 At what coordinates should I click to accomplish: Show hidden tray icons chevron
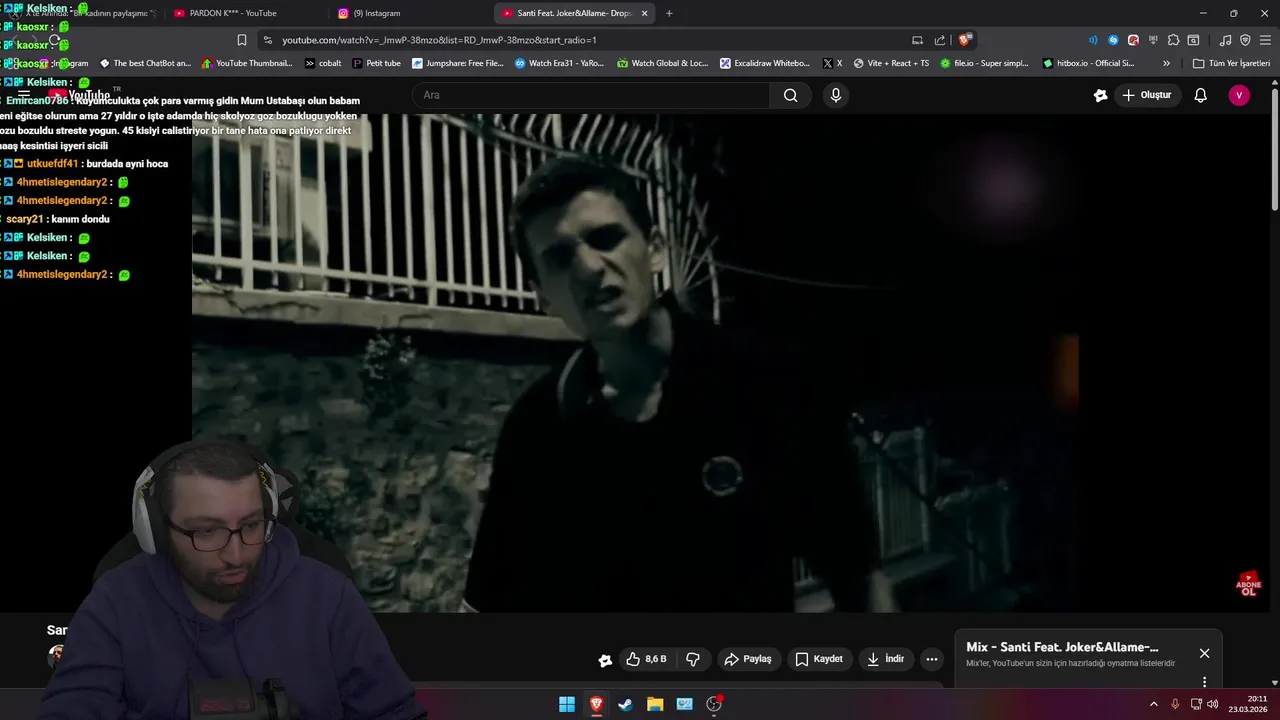pos(1153,704)
